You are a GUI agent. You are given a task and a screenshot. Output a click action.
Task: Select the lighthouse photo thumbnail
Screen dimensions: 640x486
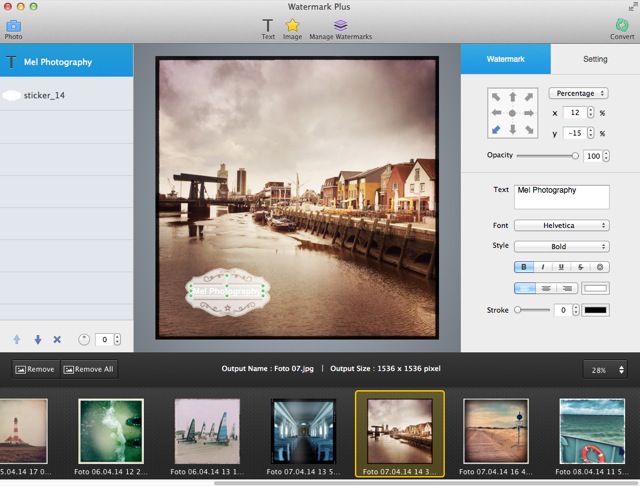click(x=24, y=431)
